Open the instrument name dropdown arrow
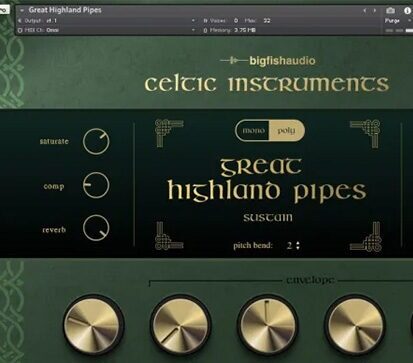This screenshot has width=413, height=363. click(22, 10)
